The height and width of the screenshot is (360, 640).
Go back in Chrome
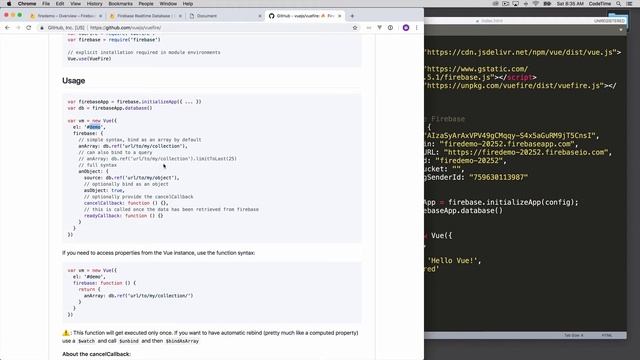pos(7,28)
